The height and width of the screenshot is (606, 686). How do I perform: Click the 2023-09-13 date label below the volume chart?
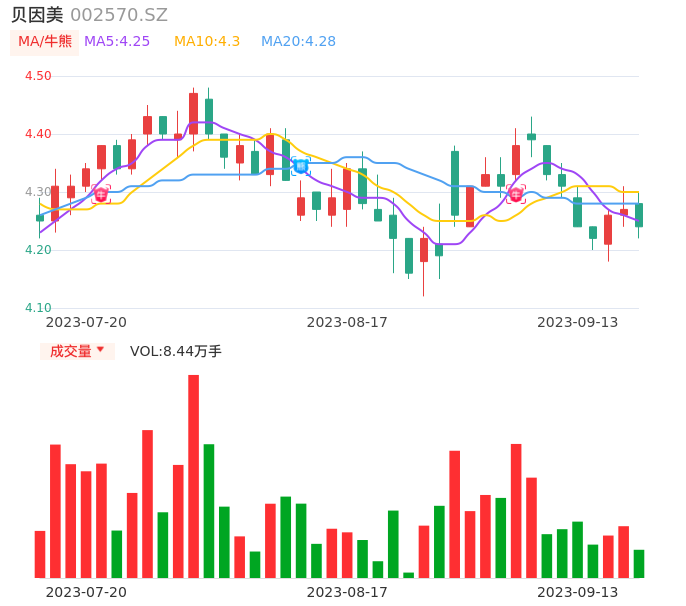click(x=577, y=592)
